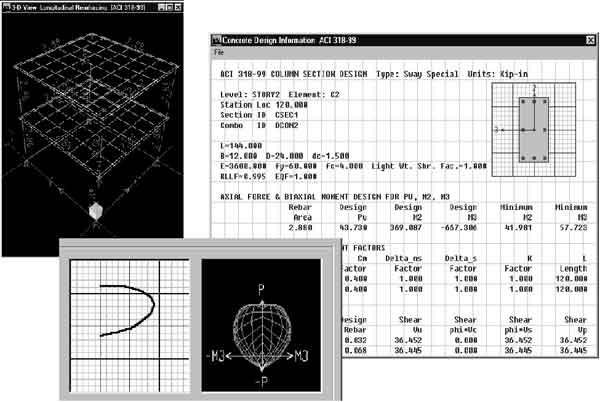Click the 'Fy=60.000' value

(x=296, y=166)
